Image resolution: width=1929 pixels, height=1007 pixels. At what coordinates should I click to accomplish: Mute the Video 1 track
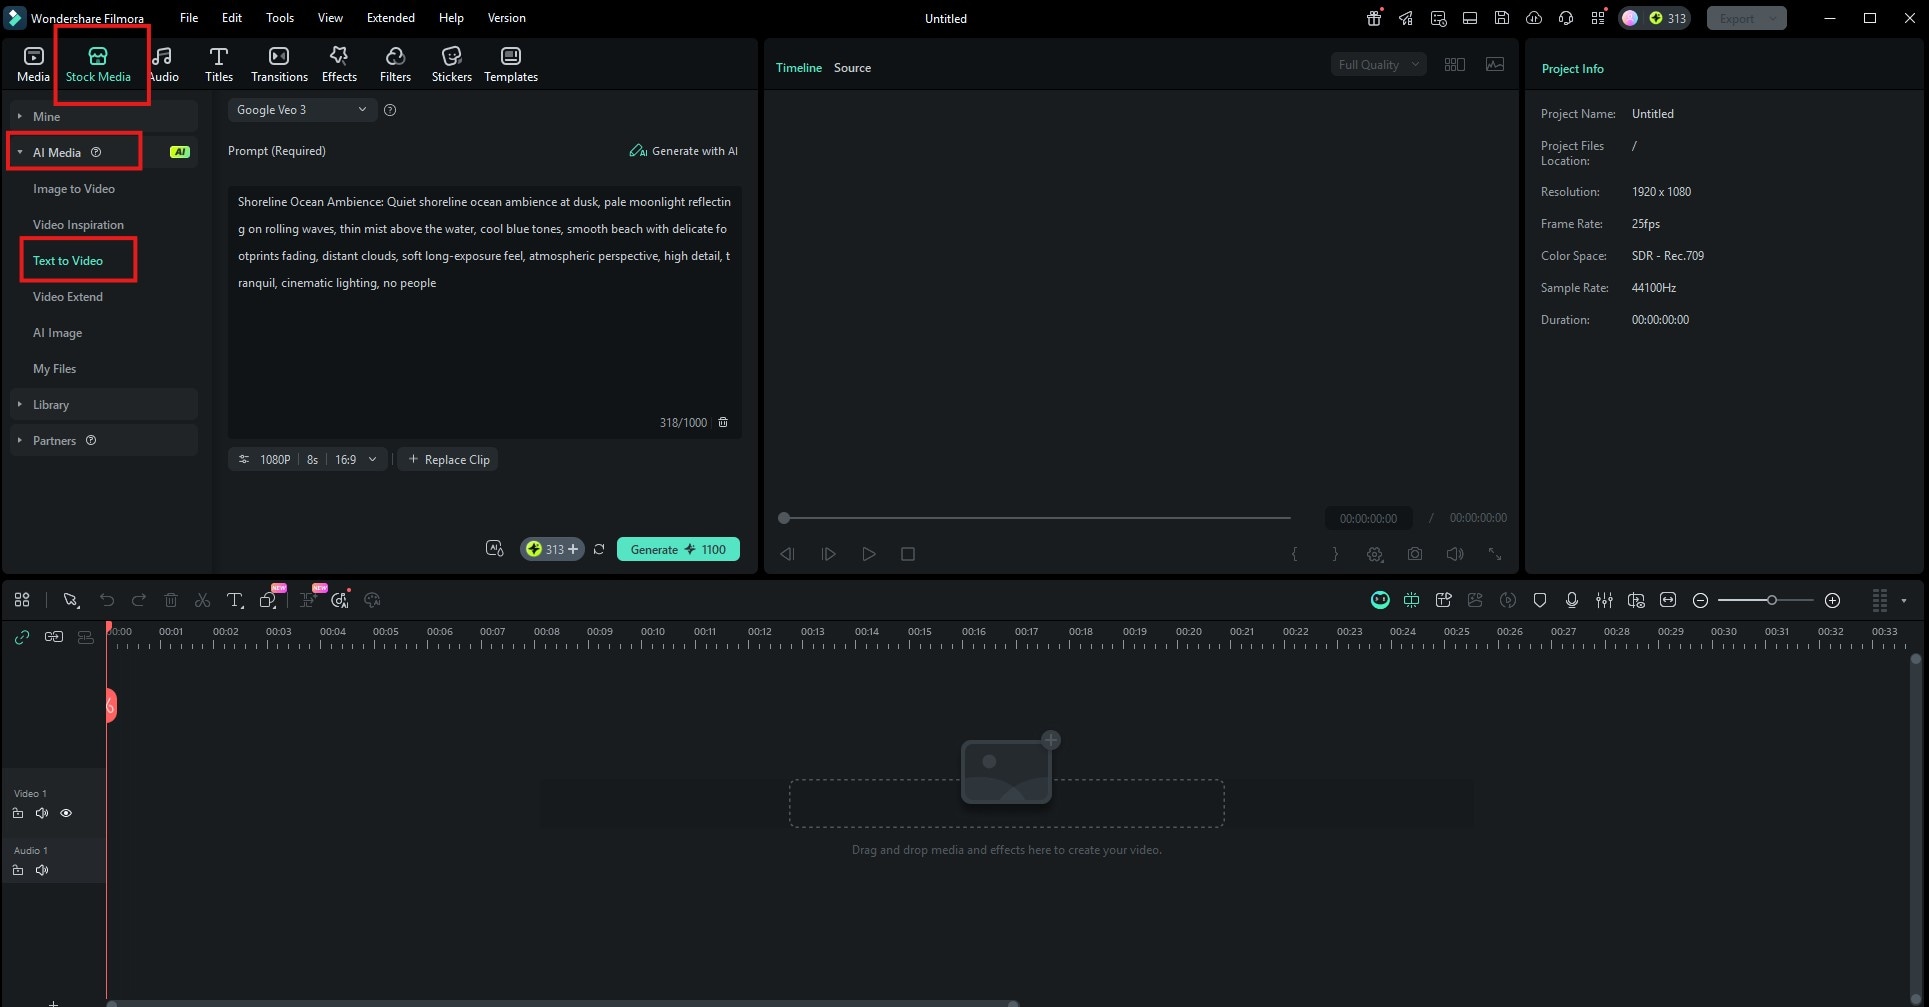point(42,813)
